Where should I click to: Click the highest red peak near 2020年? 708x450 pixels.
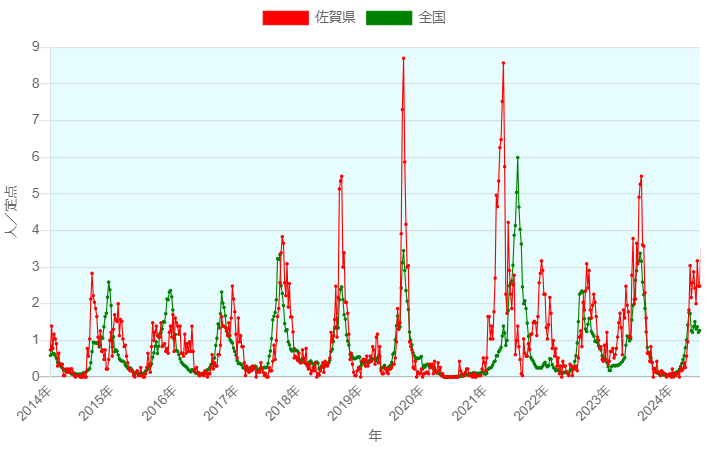pos(404,58)
